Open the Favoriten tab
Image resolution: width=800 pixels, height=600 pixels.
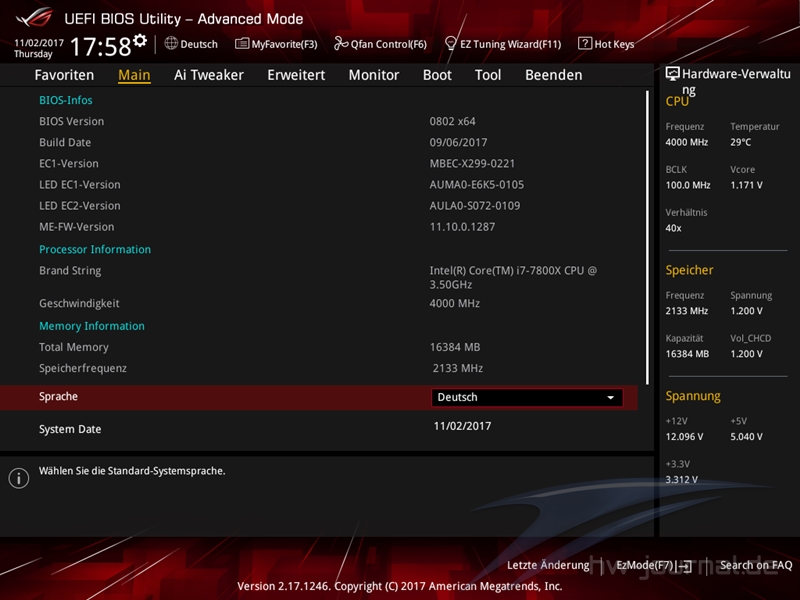(x=64, y=75)
